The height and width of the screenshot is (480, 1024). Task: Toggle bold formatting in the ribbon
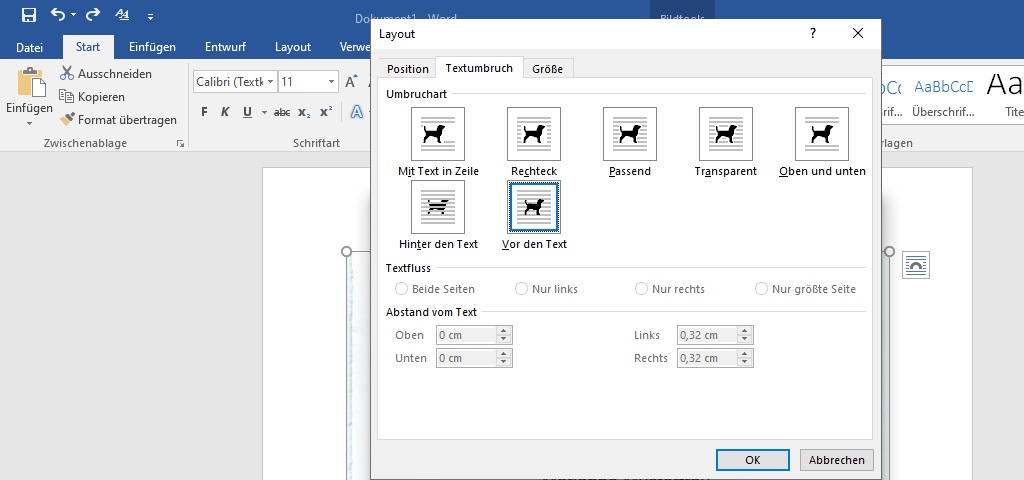click(x=204, y=111)
